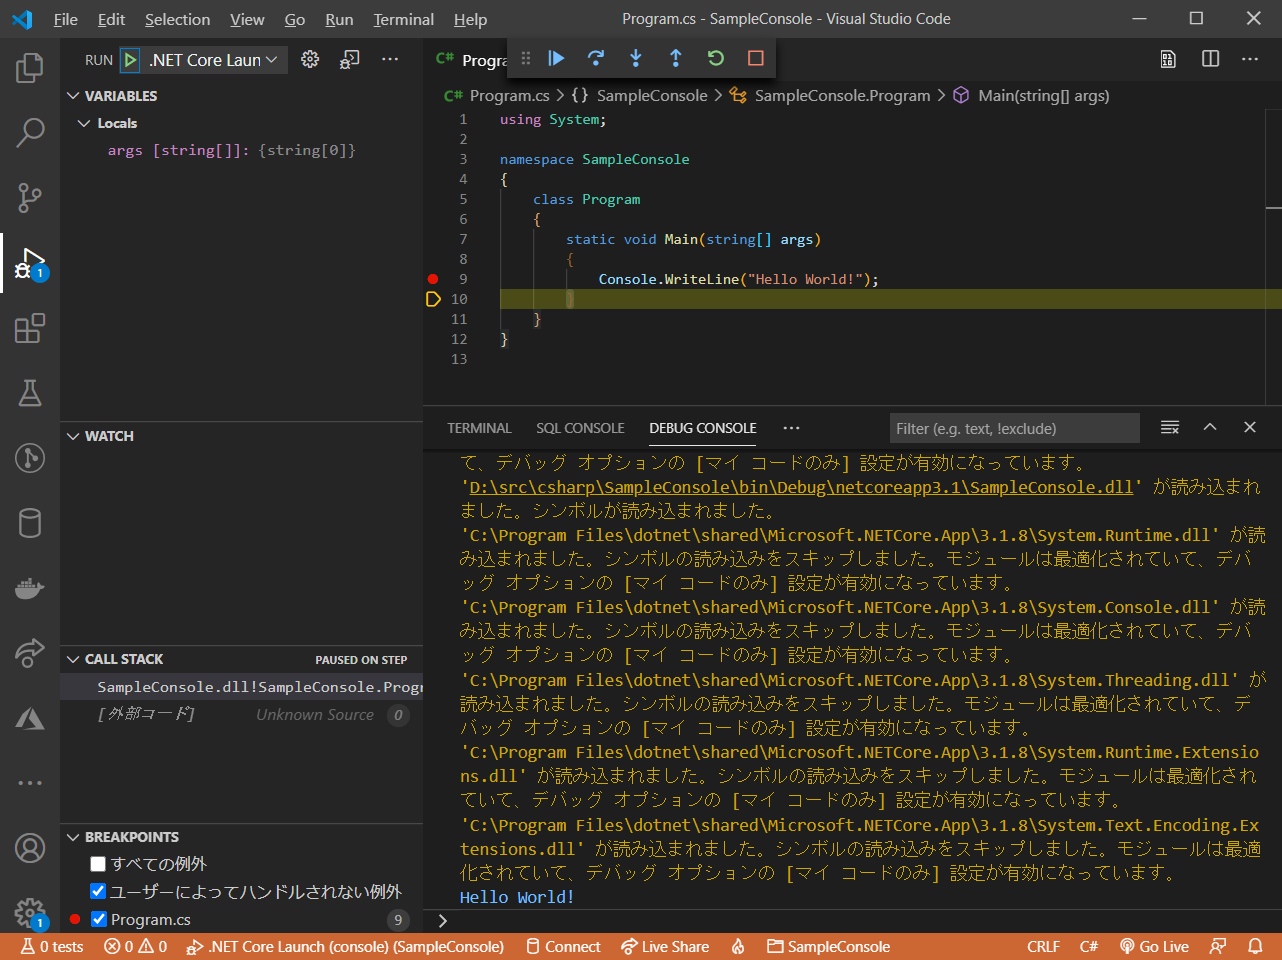Toggle the すべての例外 breakpoint checkbox
Viewport: 1282px width, 960px height.
coord(98,864)
